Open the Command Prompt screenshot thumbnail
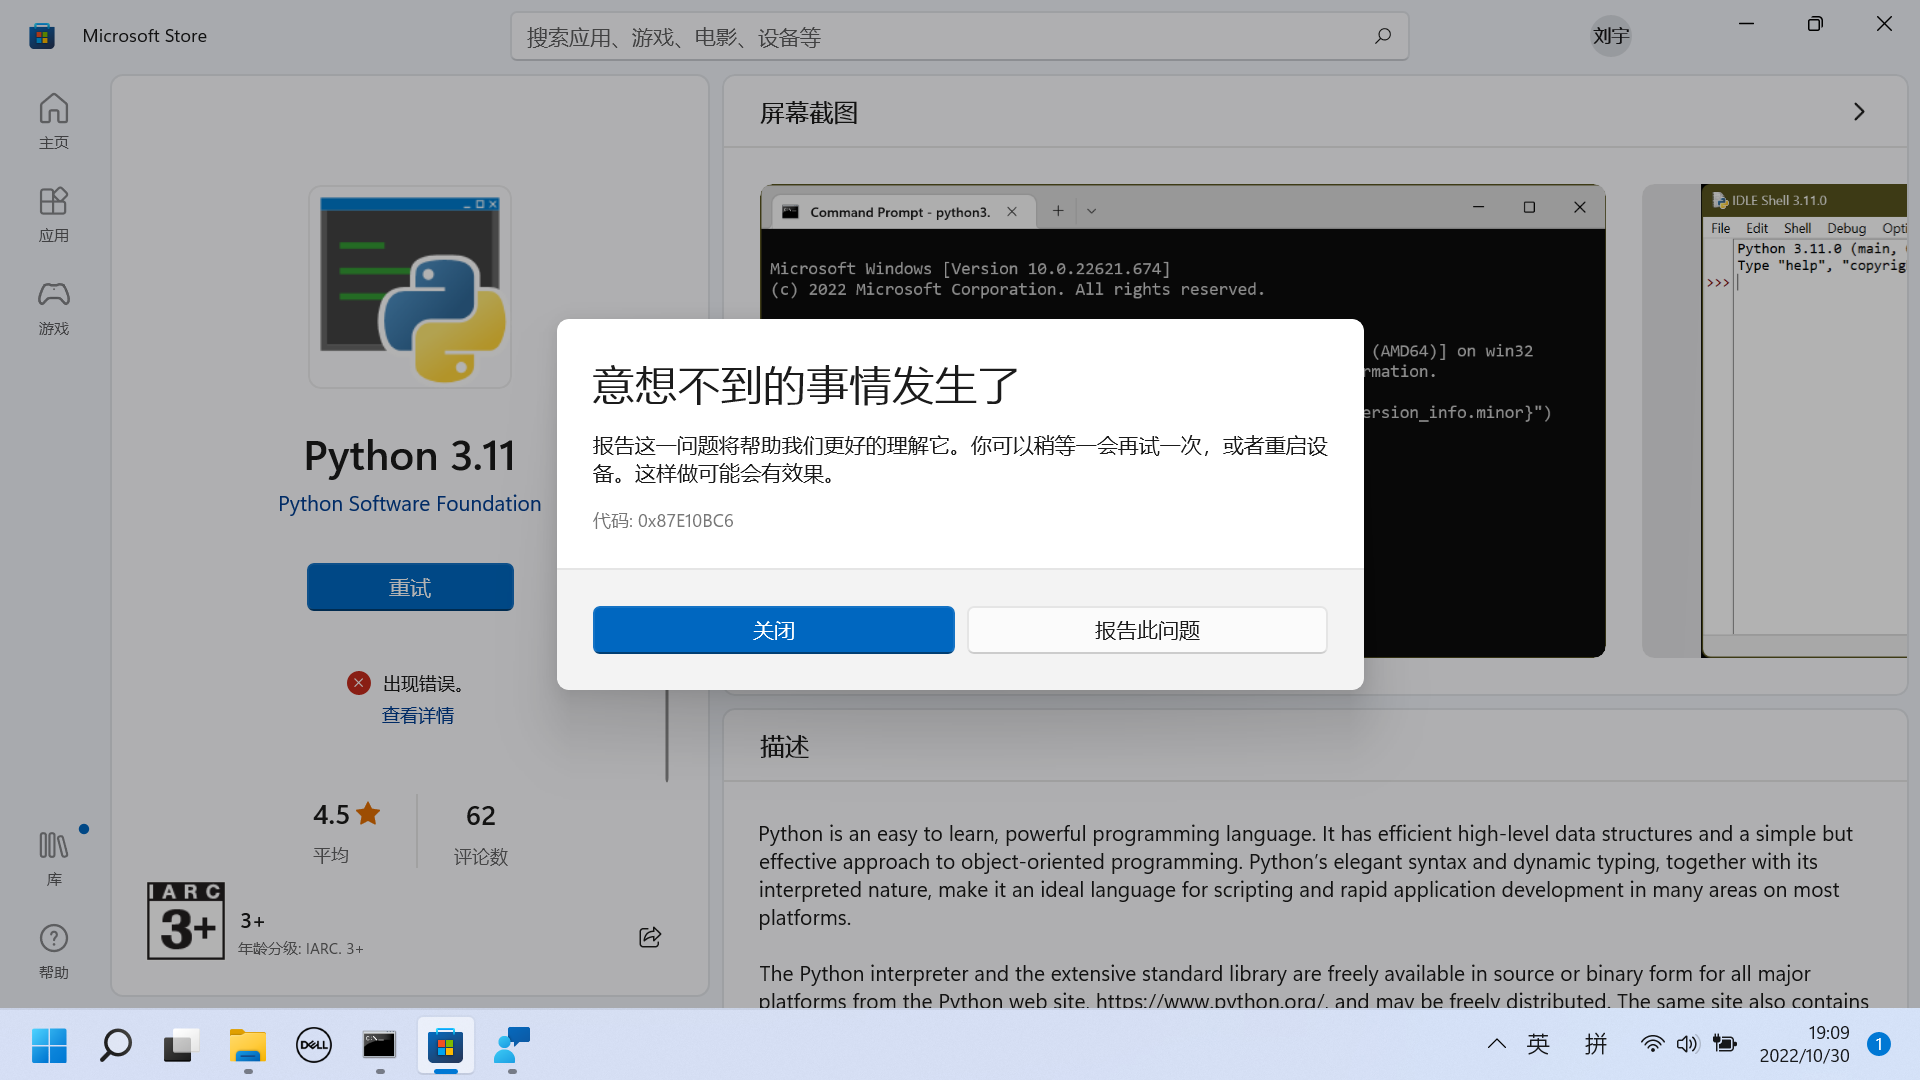This screenshot has width=1920, height=1080. [1183, 421]
